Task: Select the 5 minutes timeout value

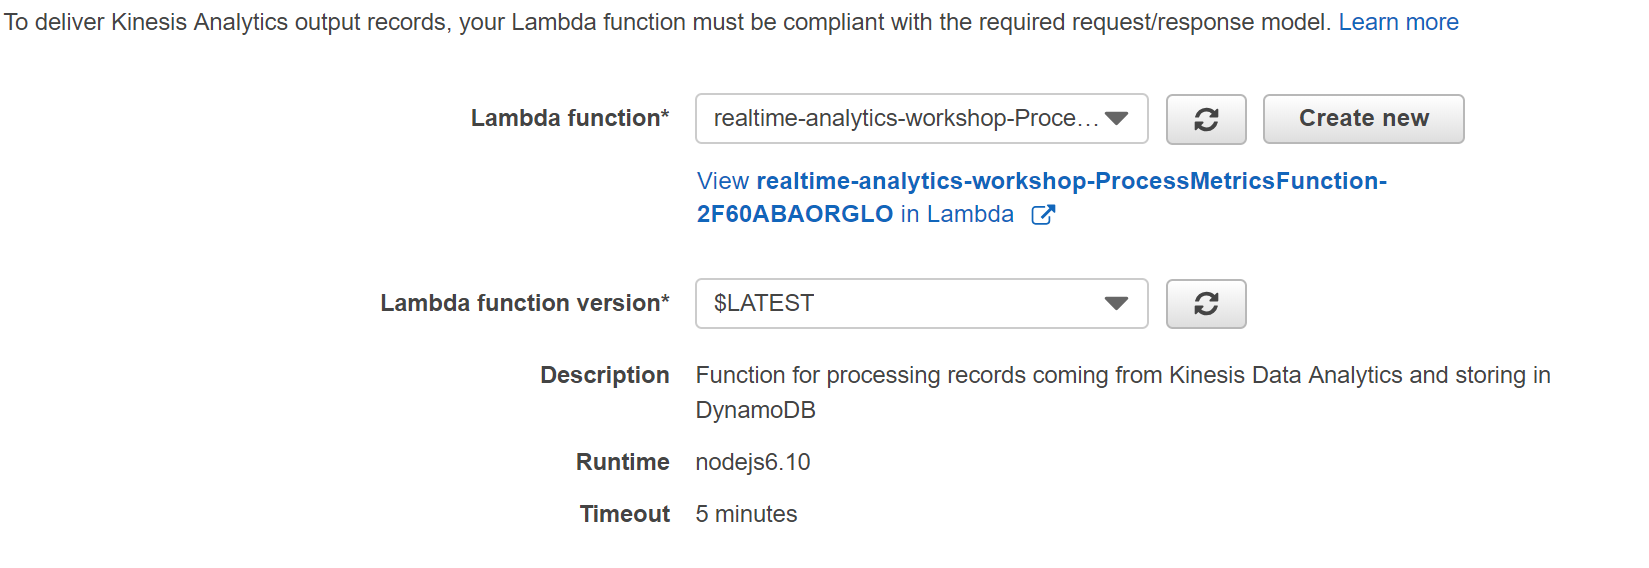Action: [747, 514]
